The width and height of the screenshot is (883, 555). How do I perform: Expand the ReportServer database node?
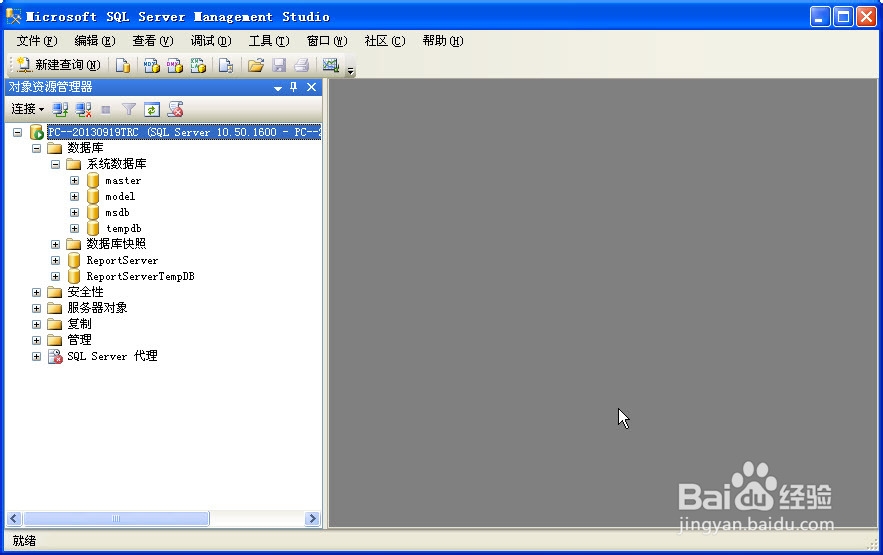[x=55, y=261]
